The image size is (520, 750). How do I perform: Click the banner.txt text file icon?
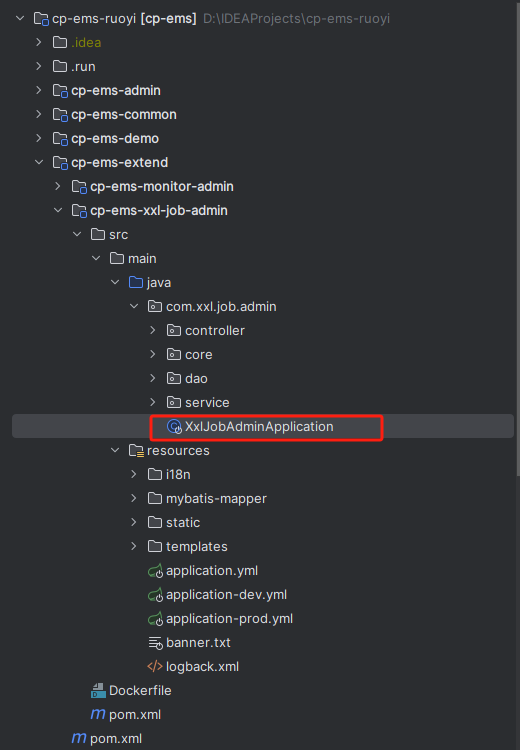click(155, 642)
